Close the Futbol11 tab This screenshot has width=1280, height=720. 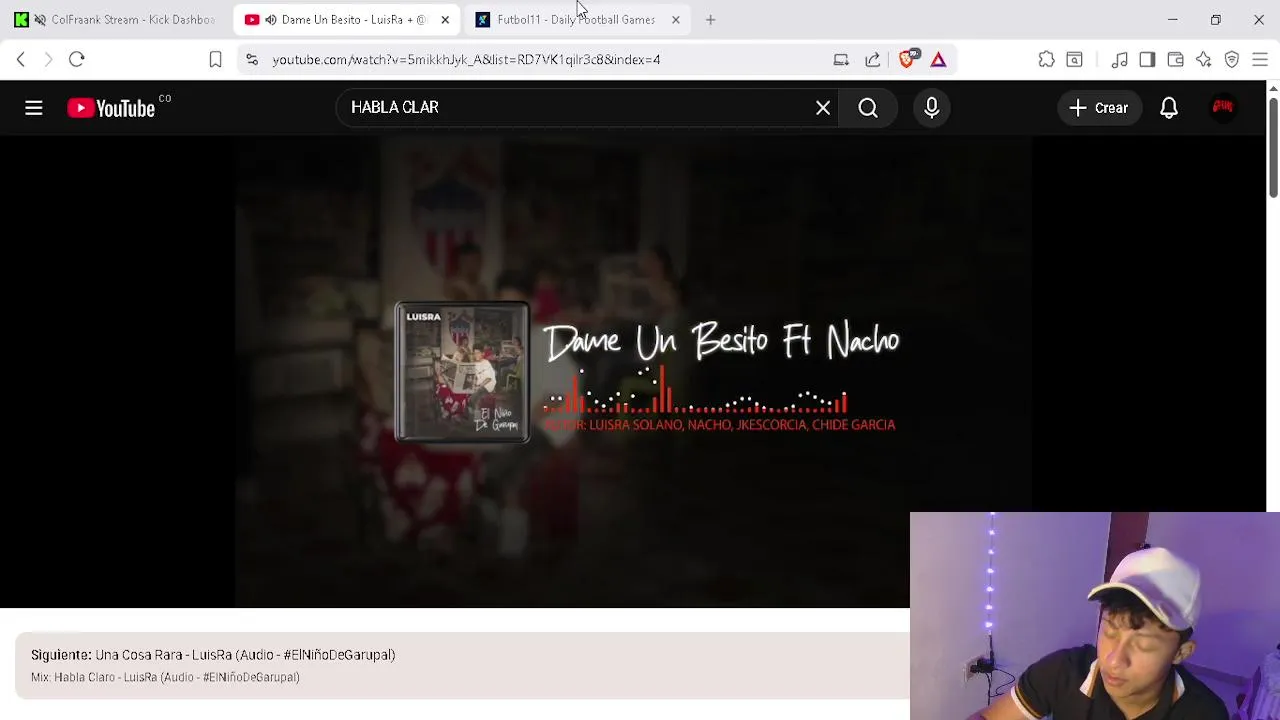(676, 20)
